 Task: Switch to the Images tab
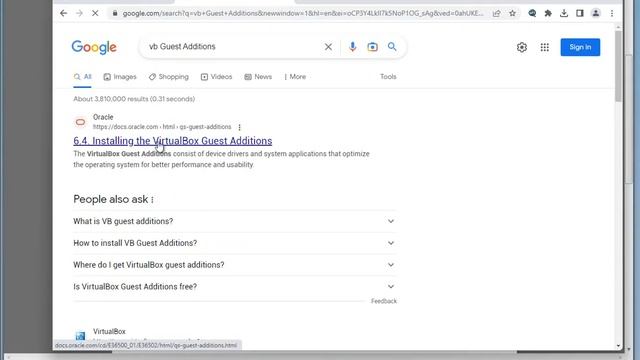120,77
